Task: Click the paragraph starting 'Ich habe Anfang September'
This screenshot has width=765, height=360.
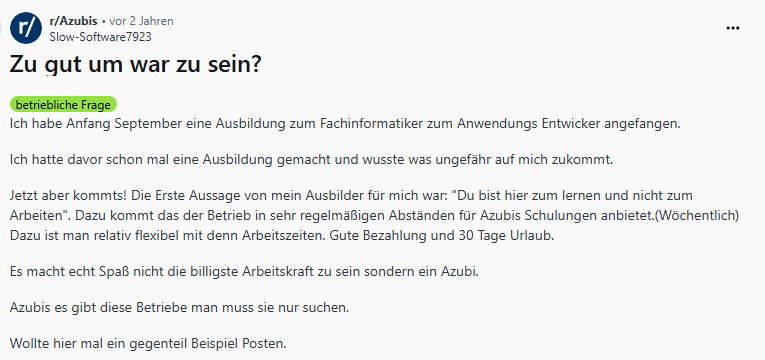Action: click(x=345, y=123)
